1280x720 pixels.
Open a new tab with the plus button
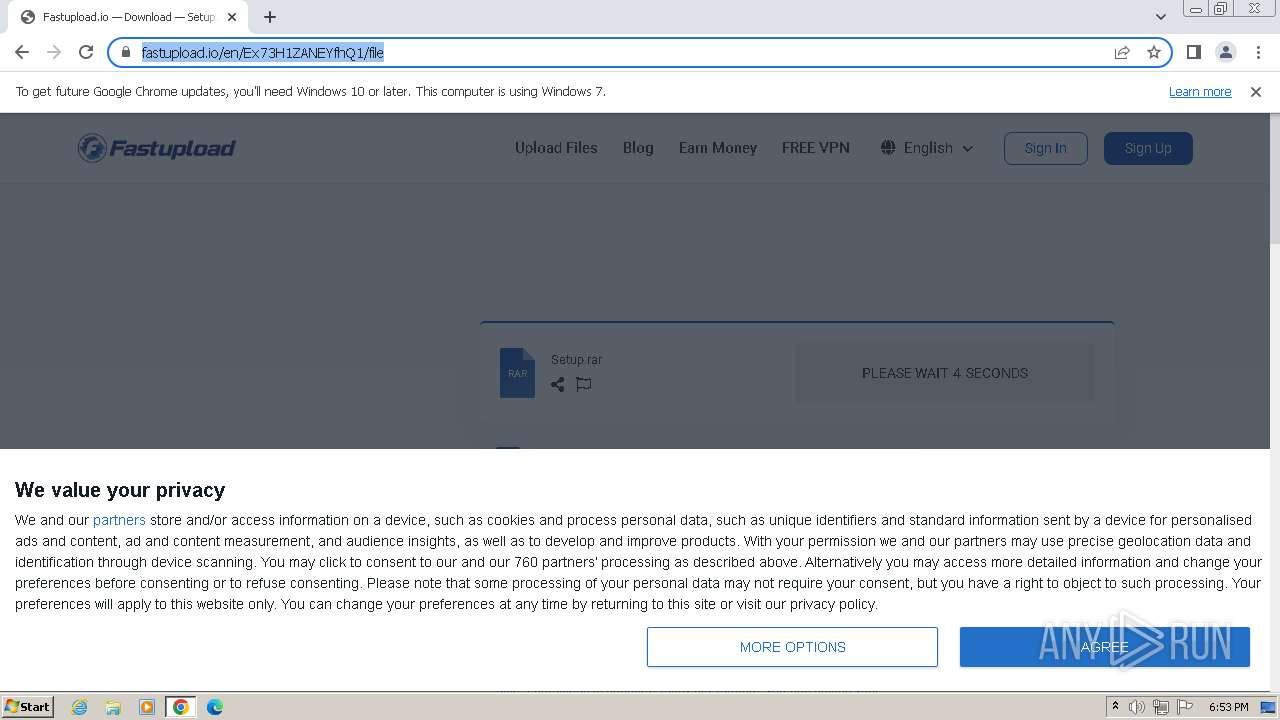(x=270, y=17)
